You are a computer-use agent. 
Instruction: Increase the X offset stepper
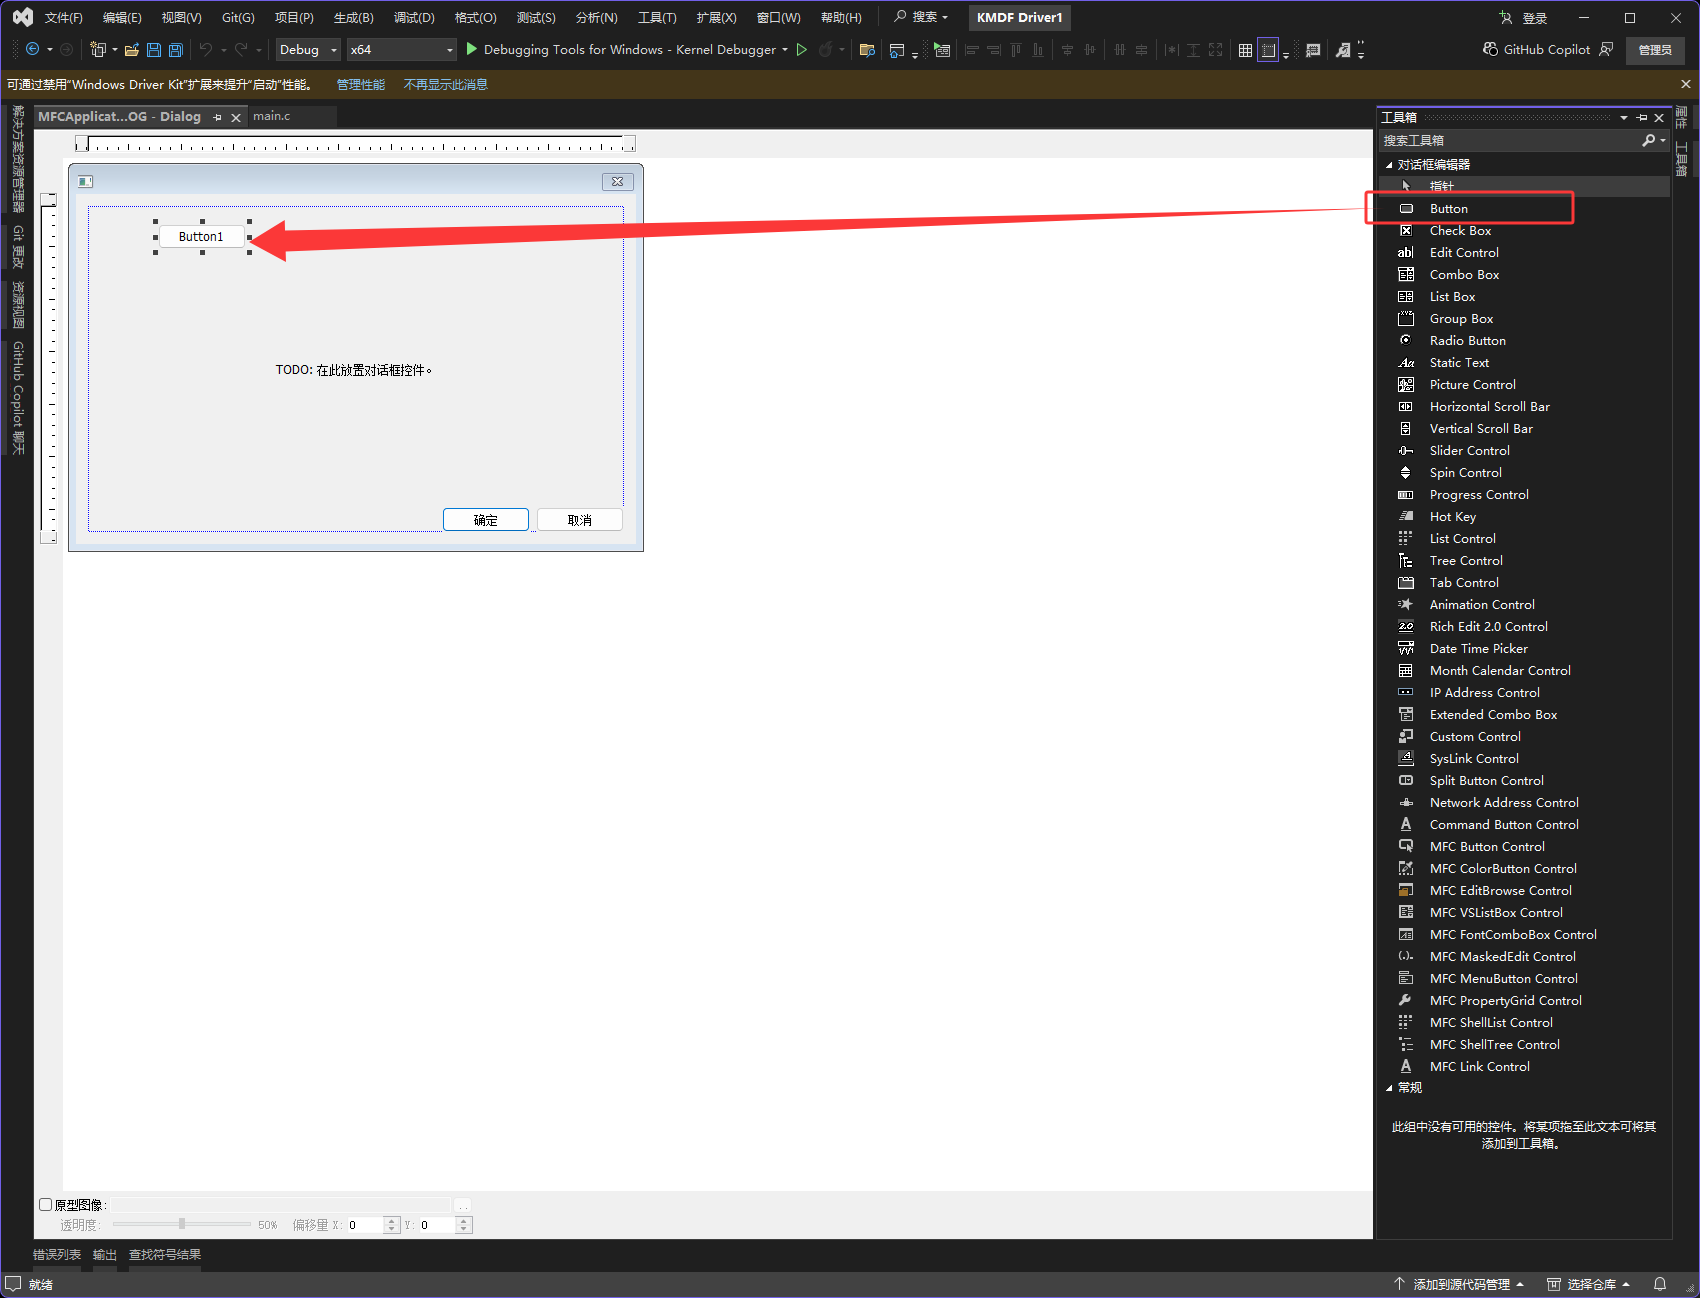[392, 1220]
